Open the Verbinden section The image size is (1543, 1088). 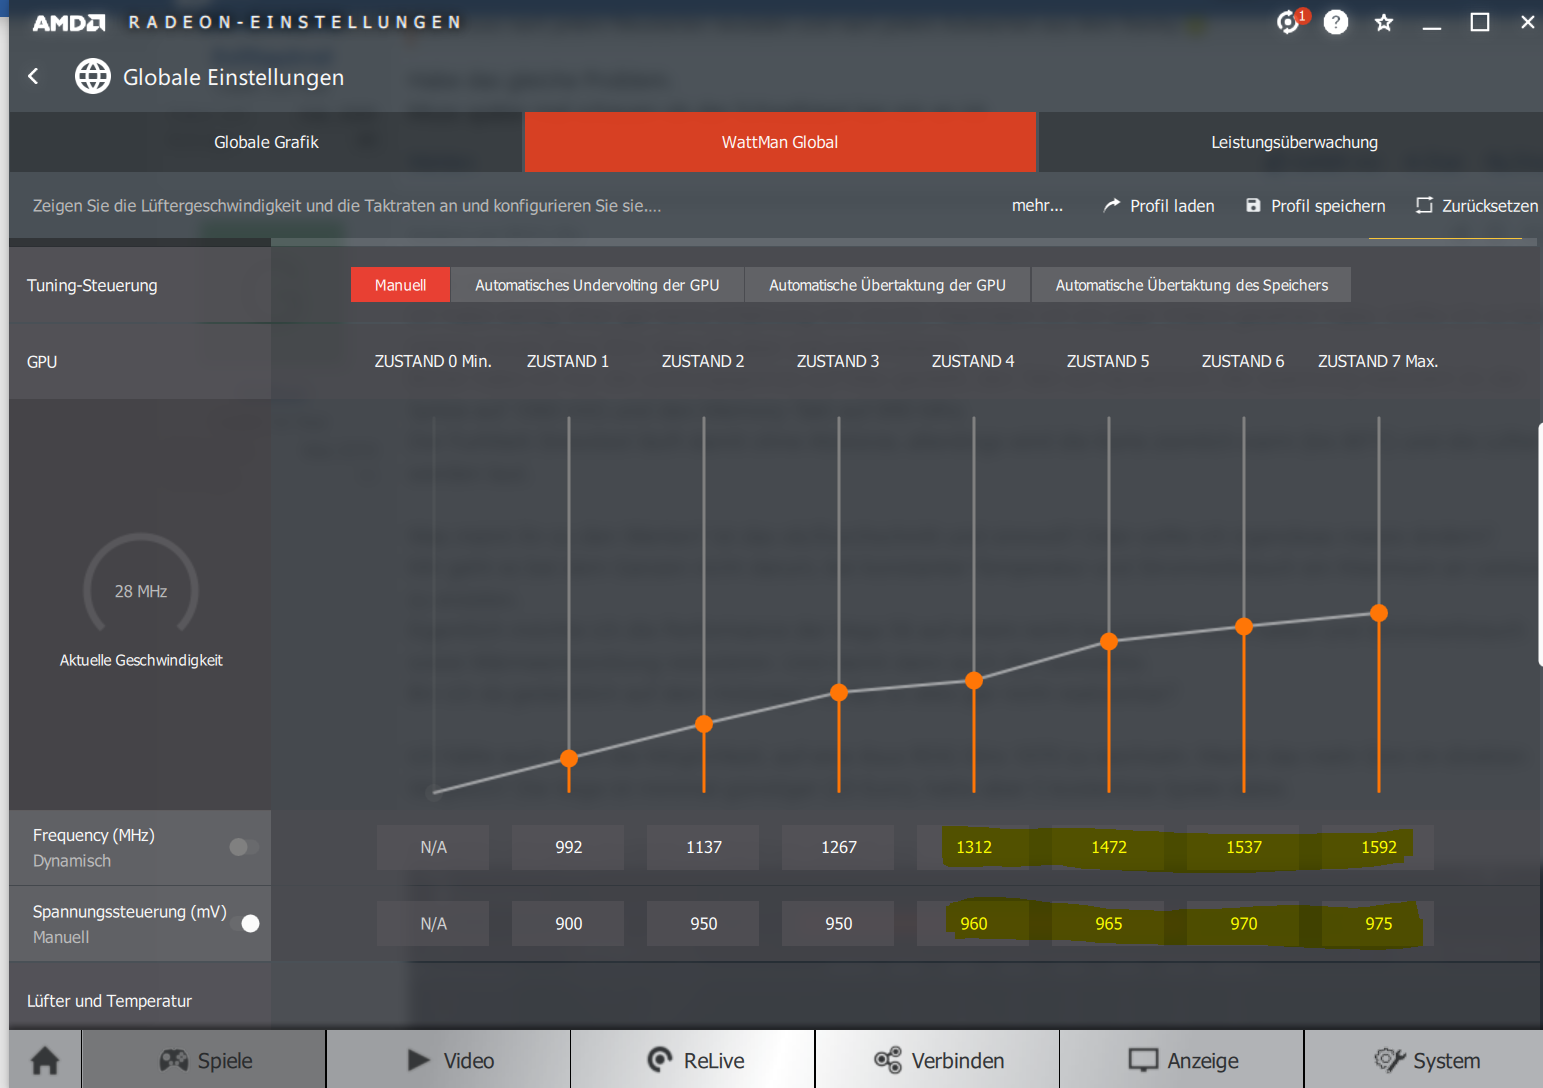point(938,1060)
